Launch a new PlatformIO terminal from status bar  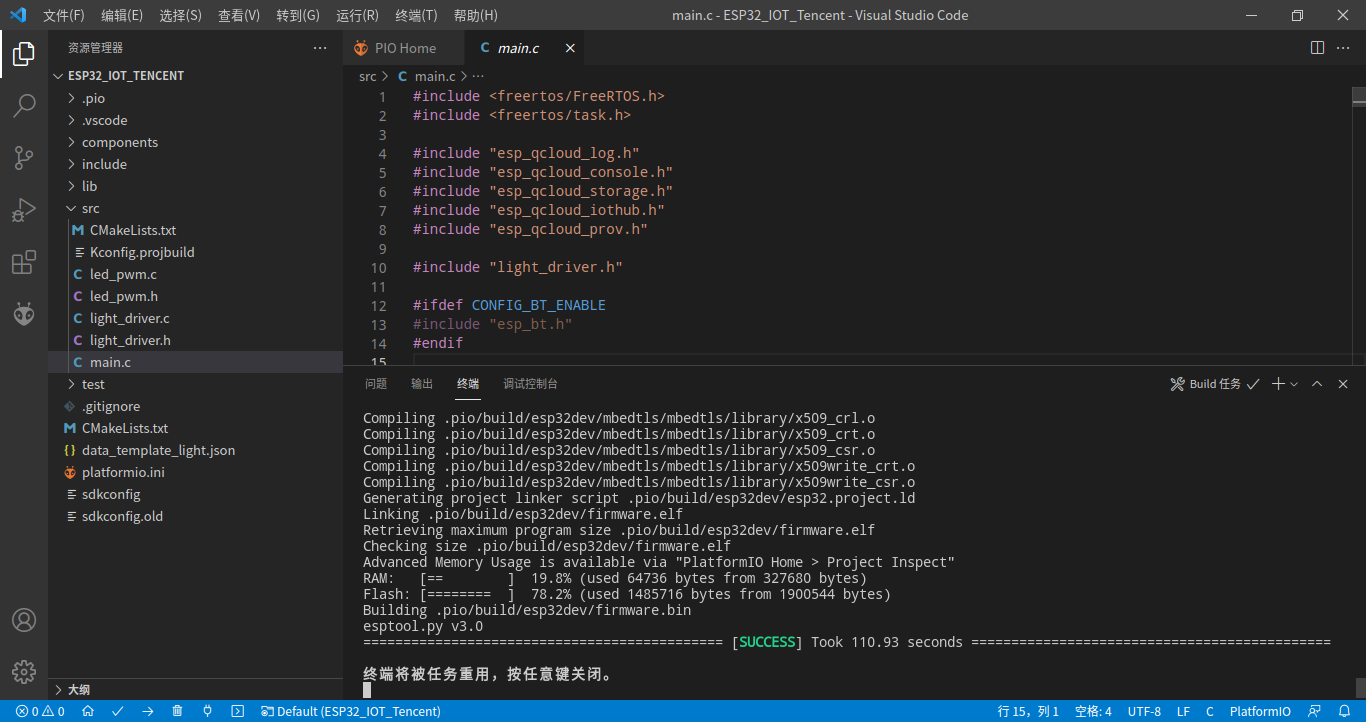pos(237,711)
